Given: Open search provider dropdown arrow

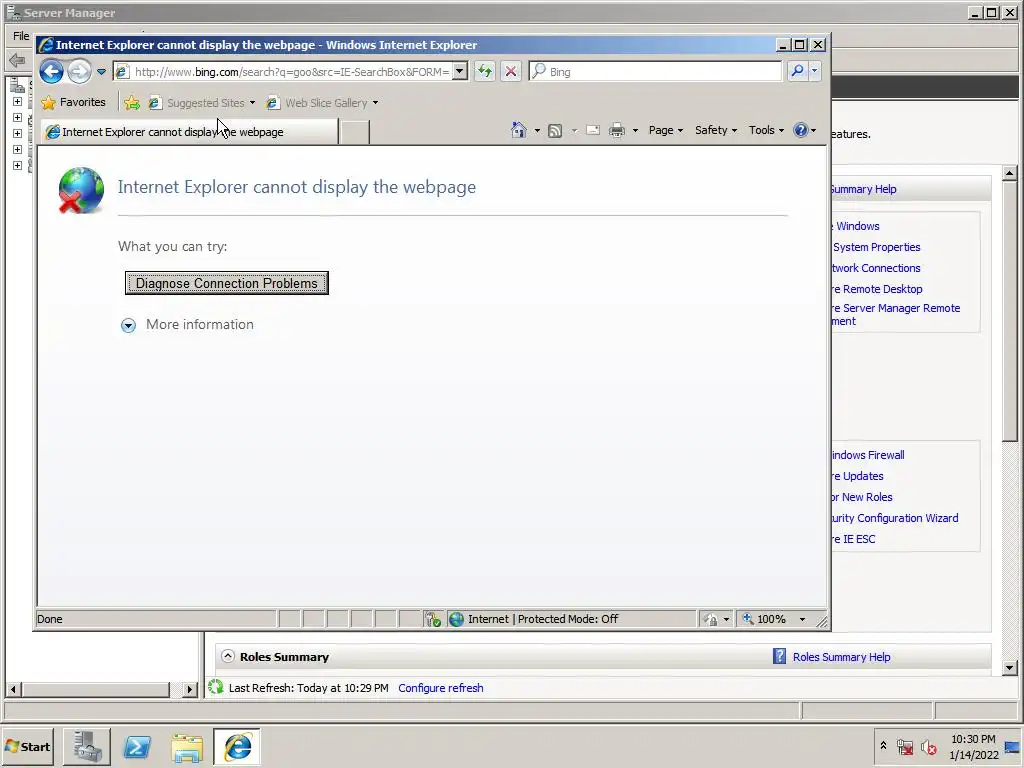Looking at the screenshot, I should (x=814, y=71).
